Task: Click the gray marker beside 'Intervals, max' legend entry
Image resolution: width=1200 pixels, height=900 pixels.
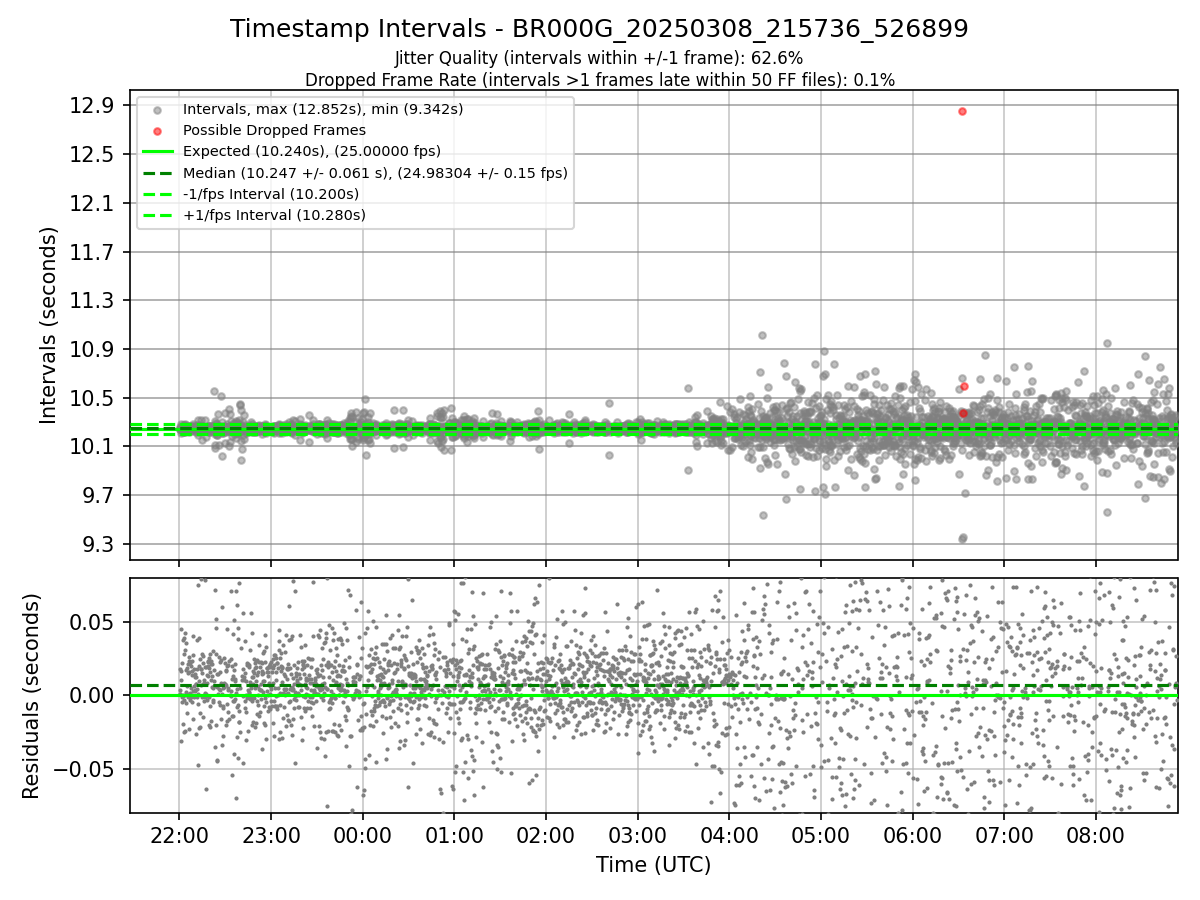Action: (156, 109)
